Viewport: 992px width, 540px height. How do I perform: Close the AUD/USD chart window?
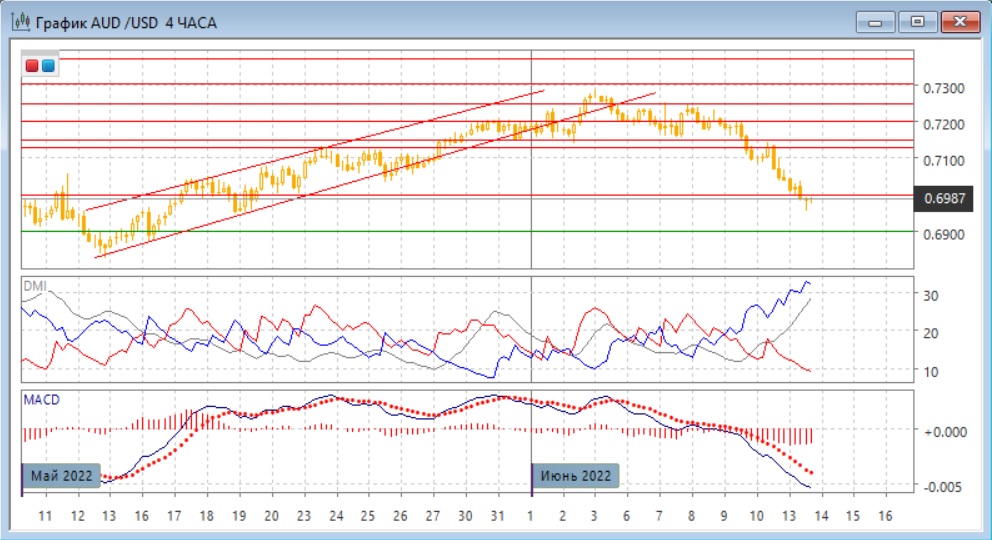point(958,21)
